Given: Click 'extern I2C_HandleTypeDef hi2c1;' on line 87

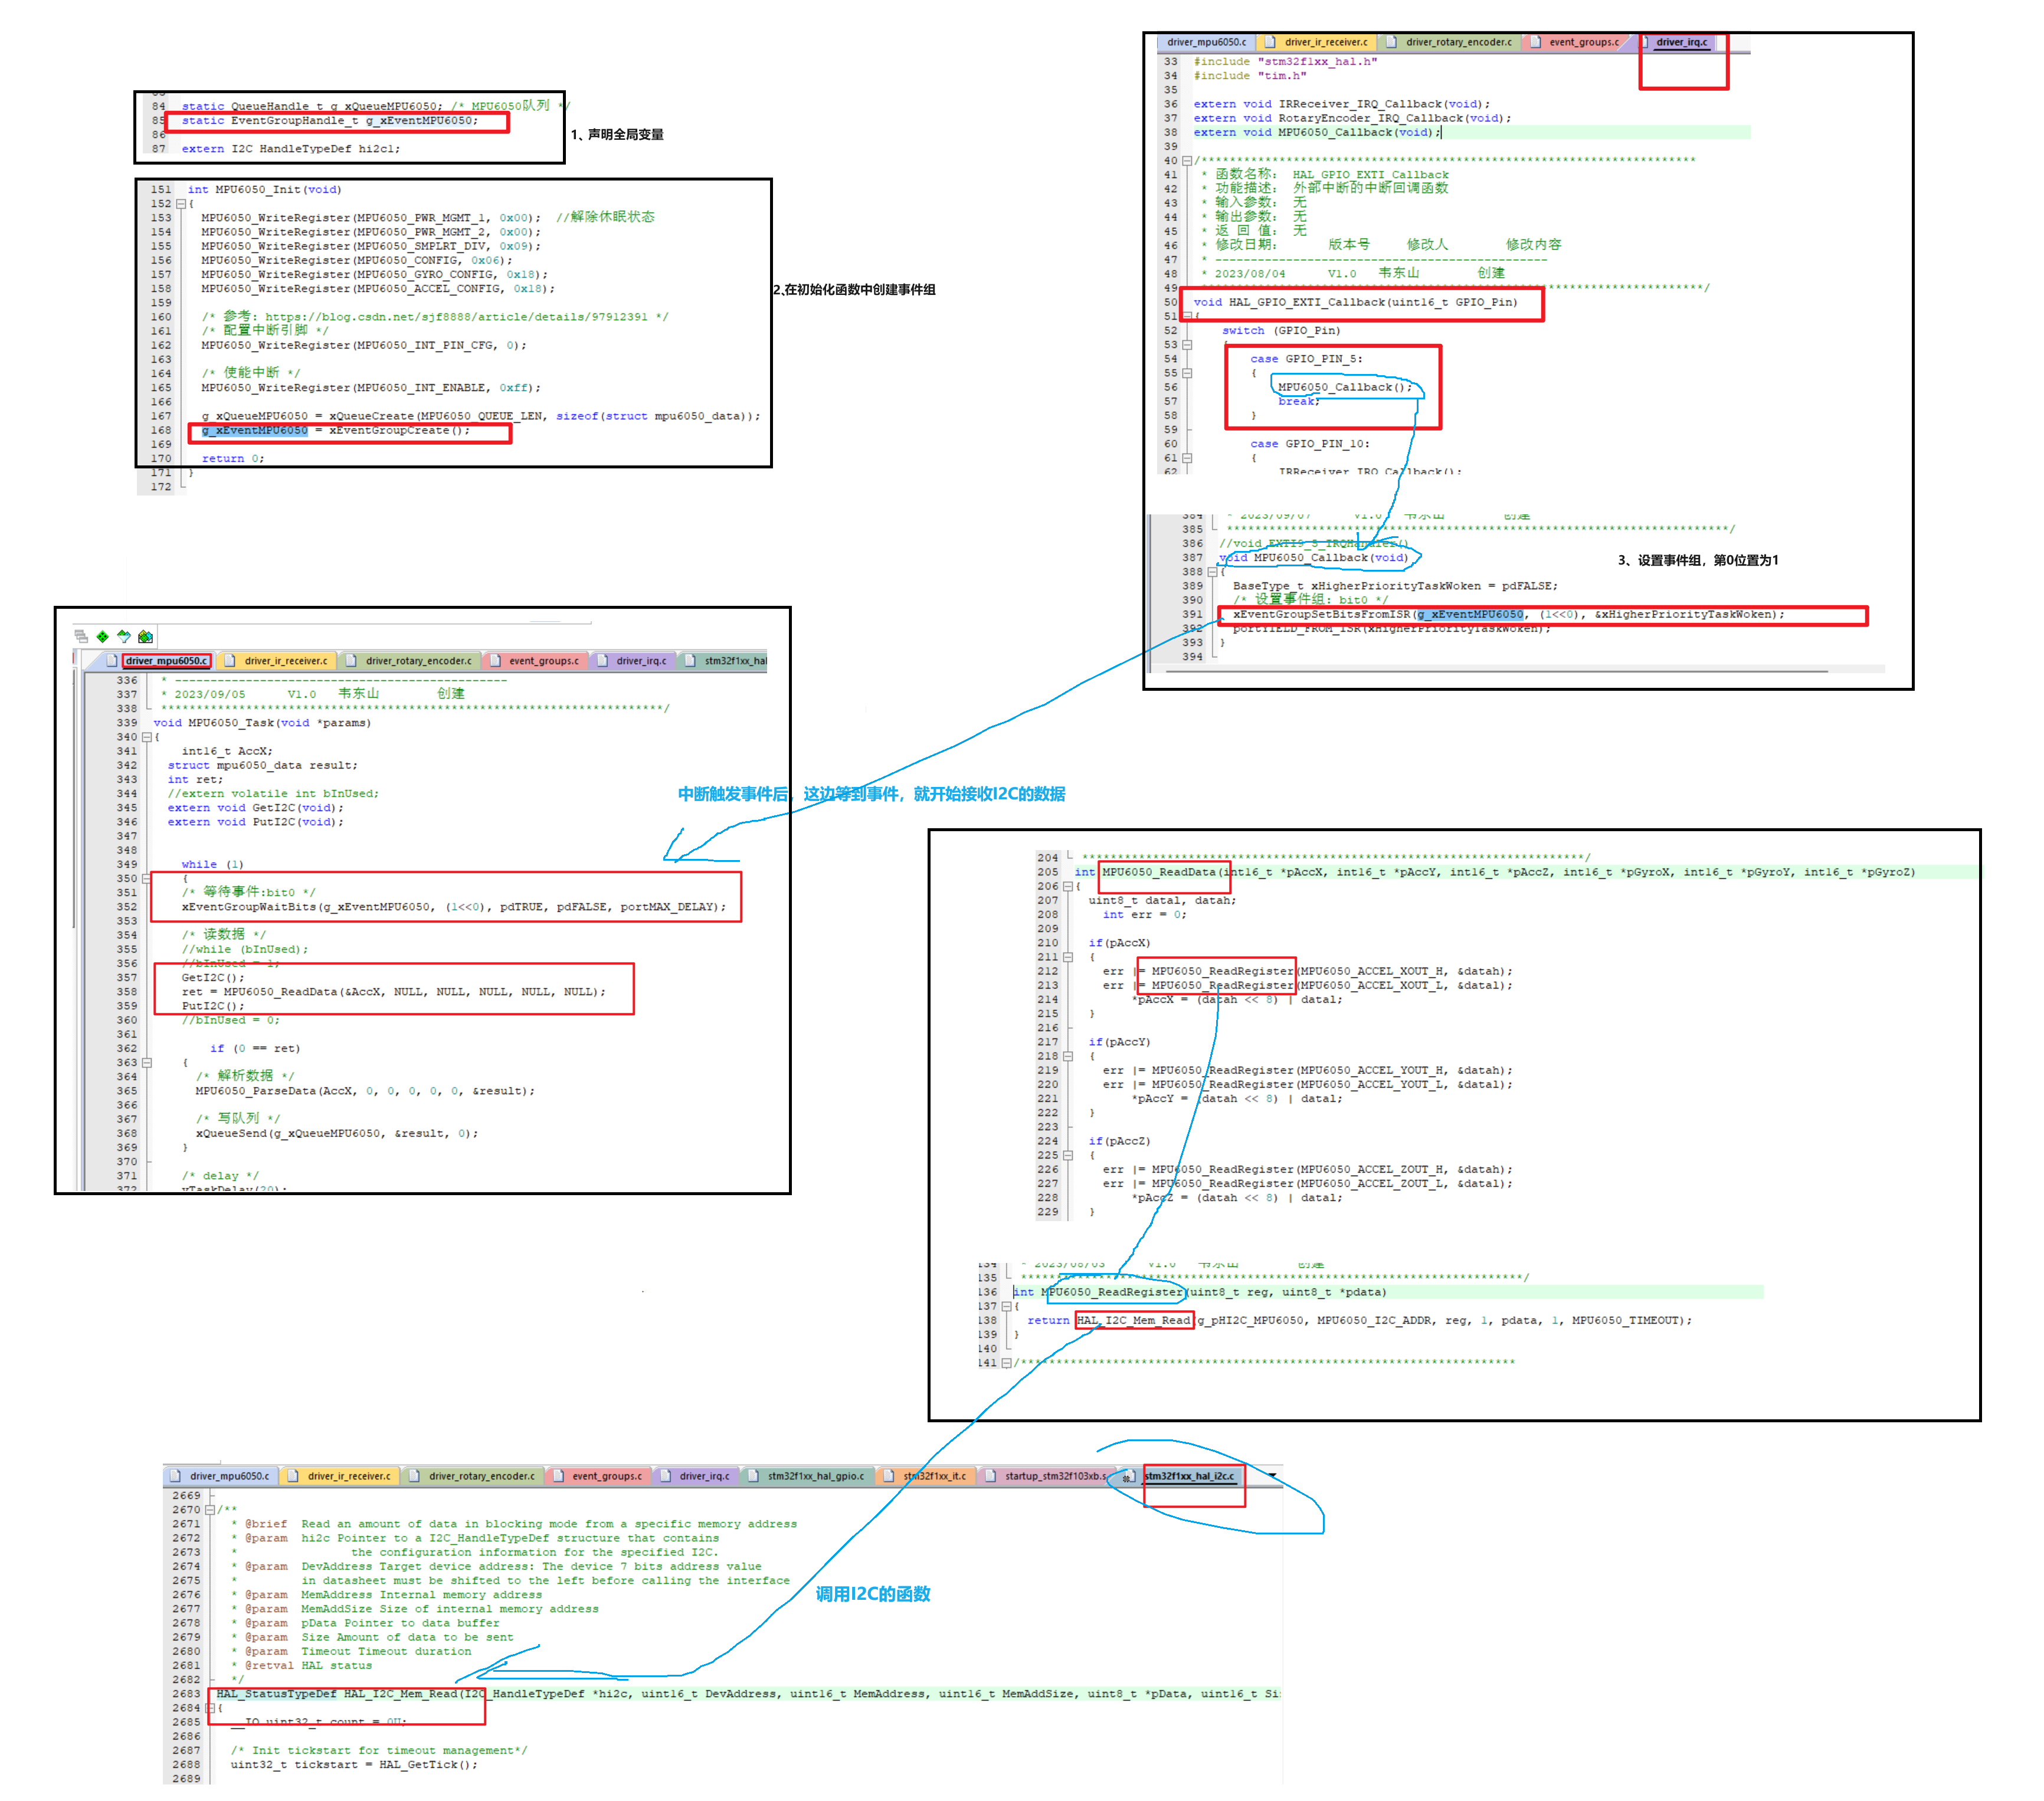Looking at the screenshot, I should point(291,149).
